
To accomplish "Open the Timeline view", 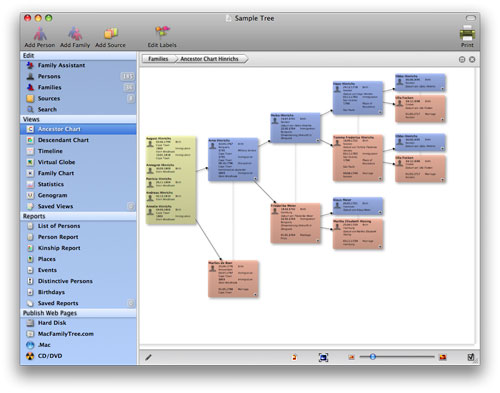I will 78,151.
